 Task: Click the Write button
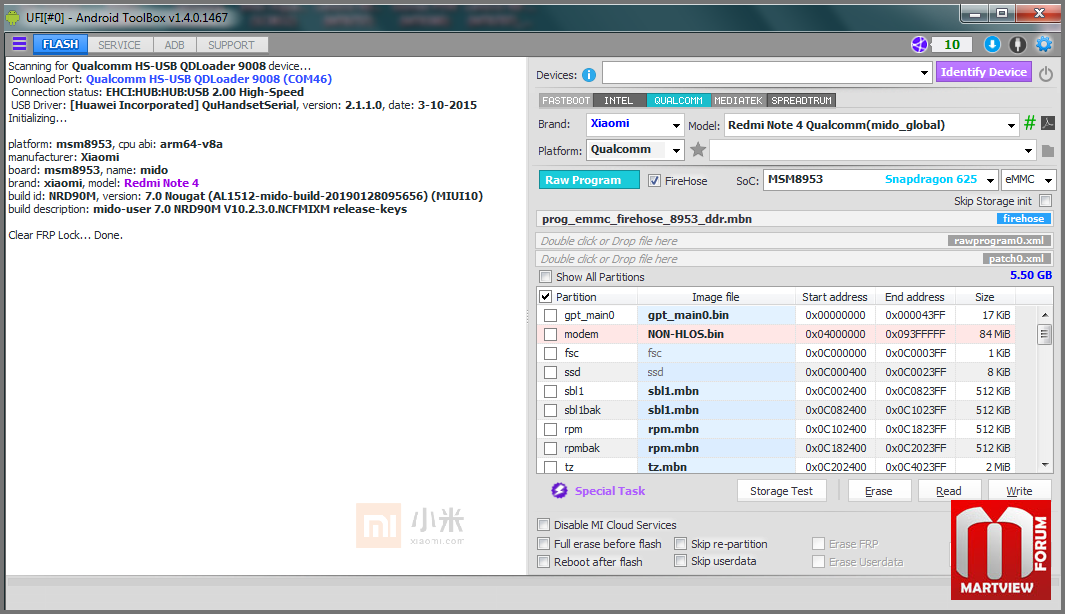coord(1019,490)
